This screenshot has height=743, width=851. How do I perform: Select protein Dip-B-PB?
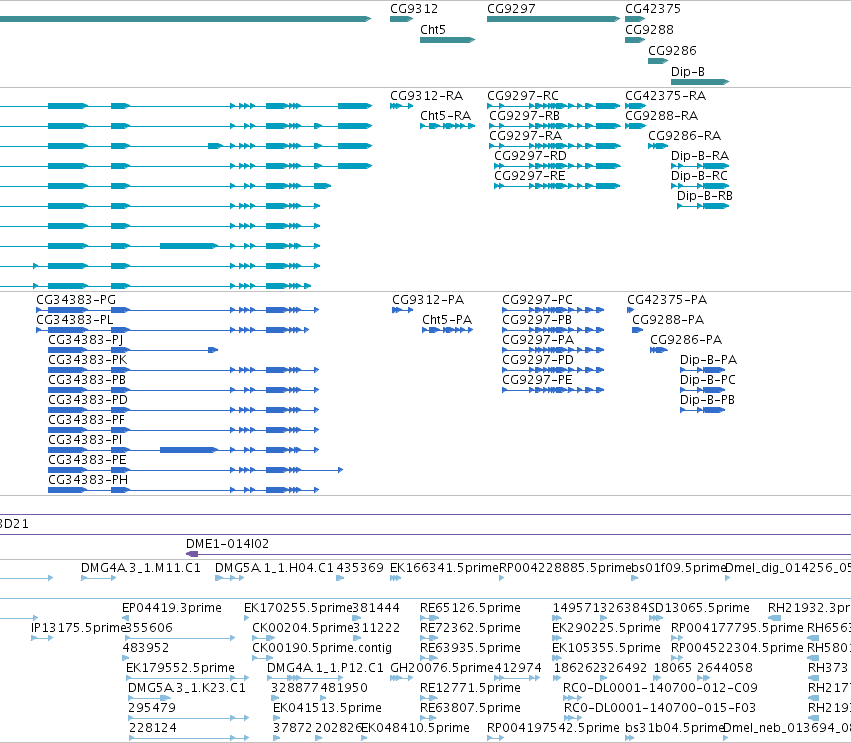coord(707,400)
